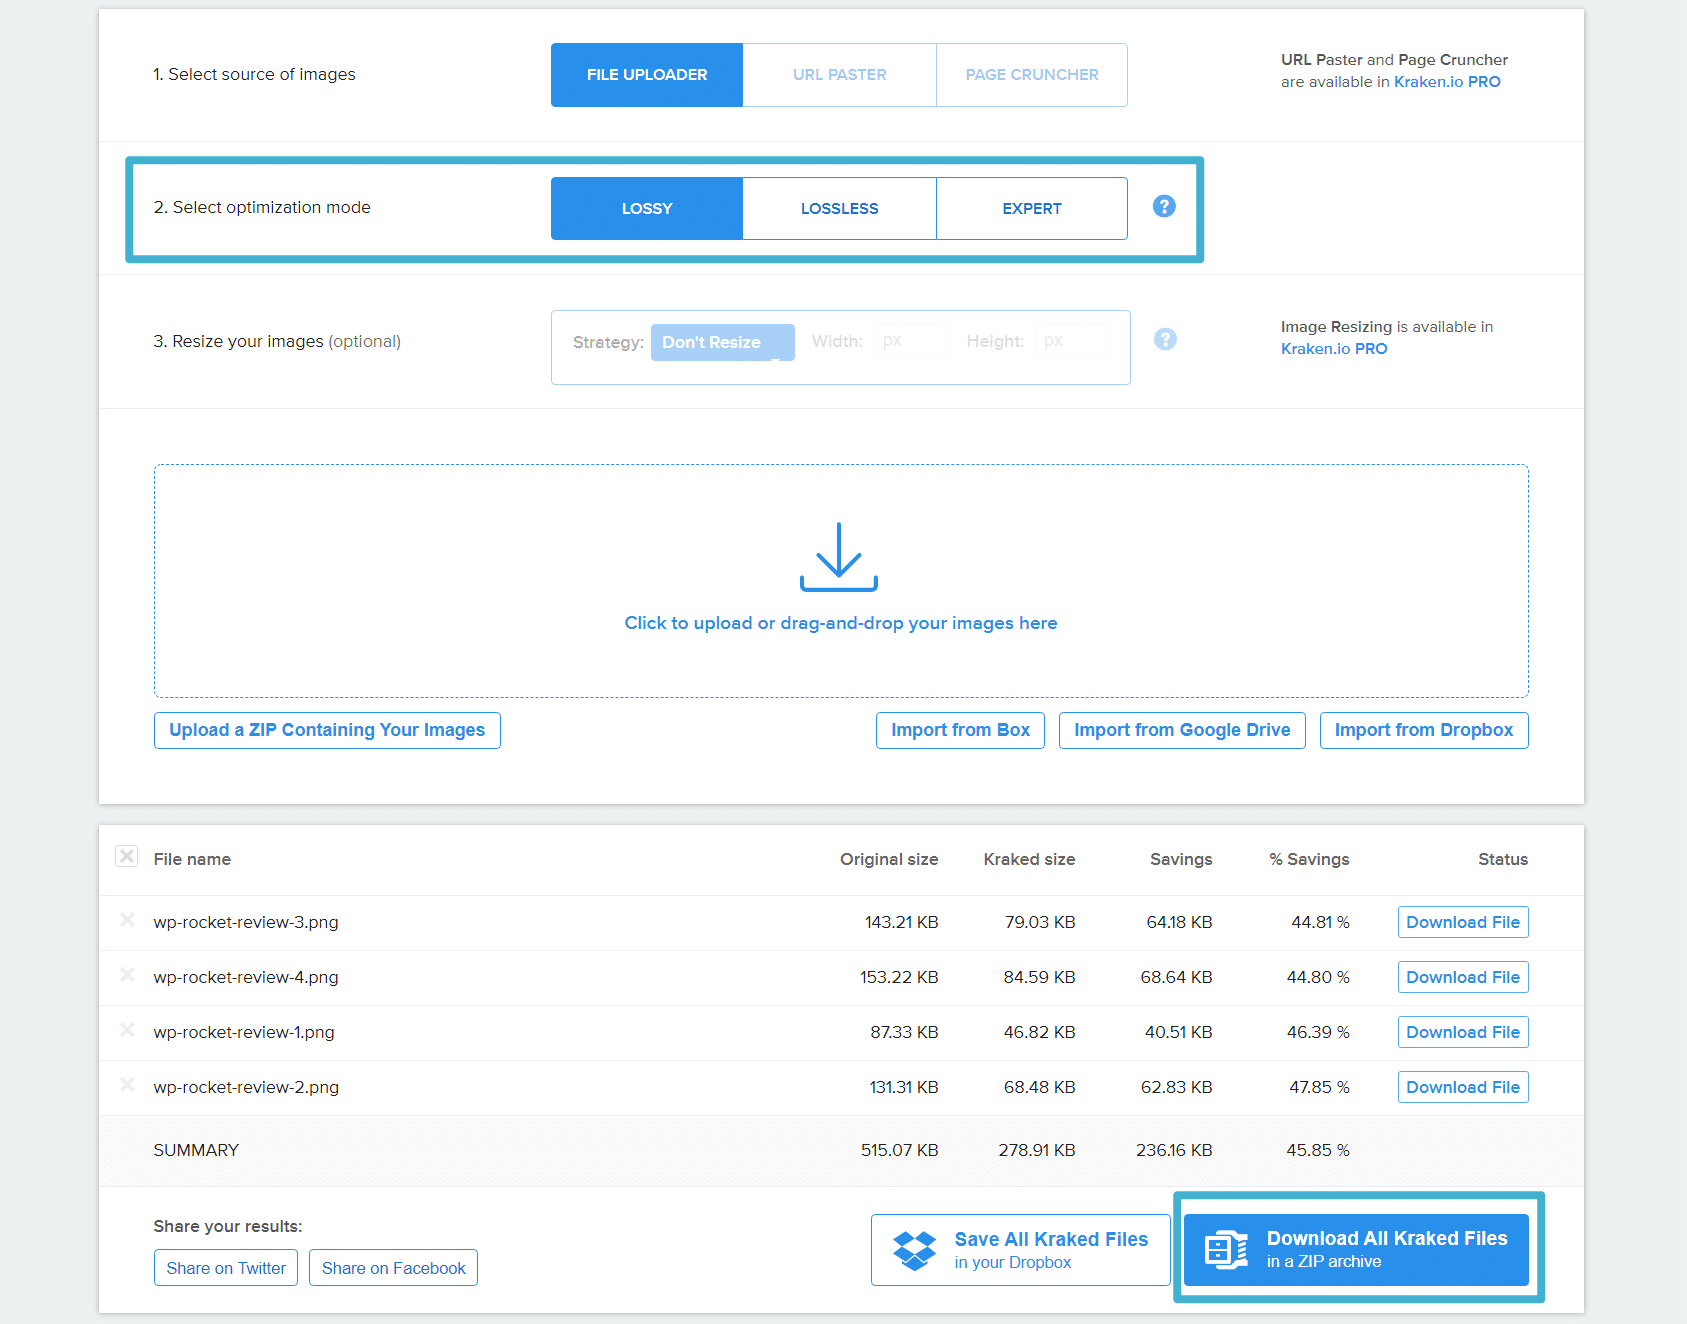Click the Width px input field

(911, 341)
